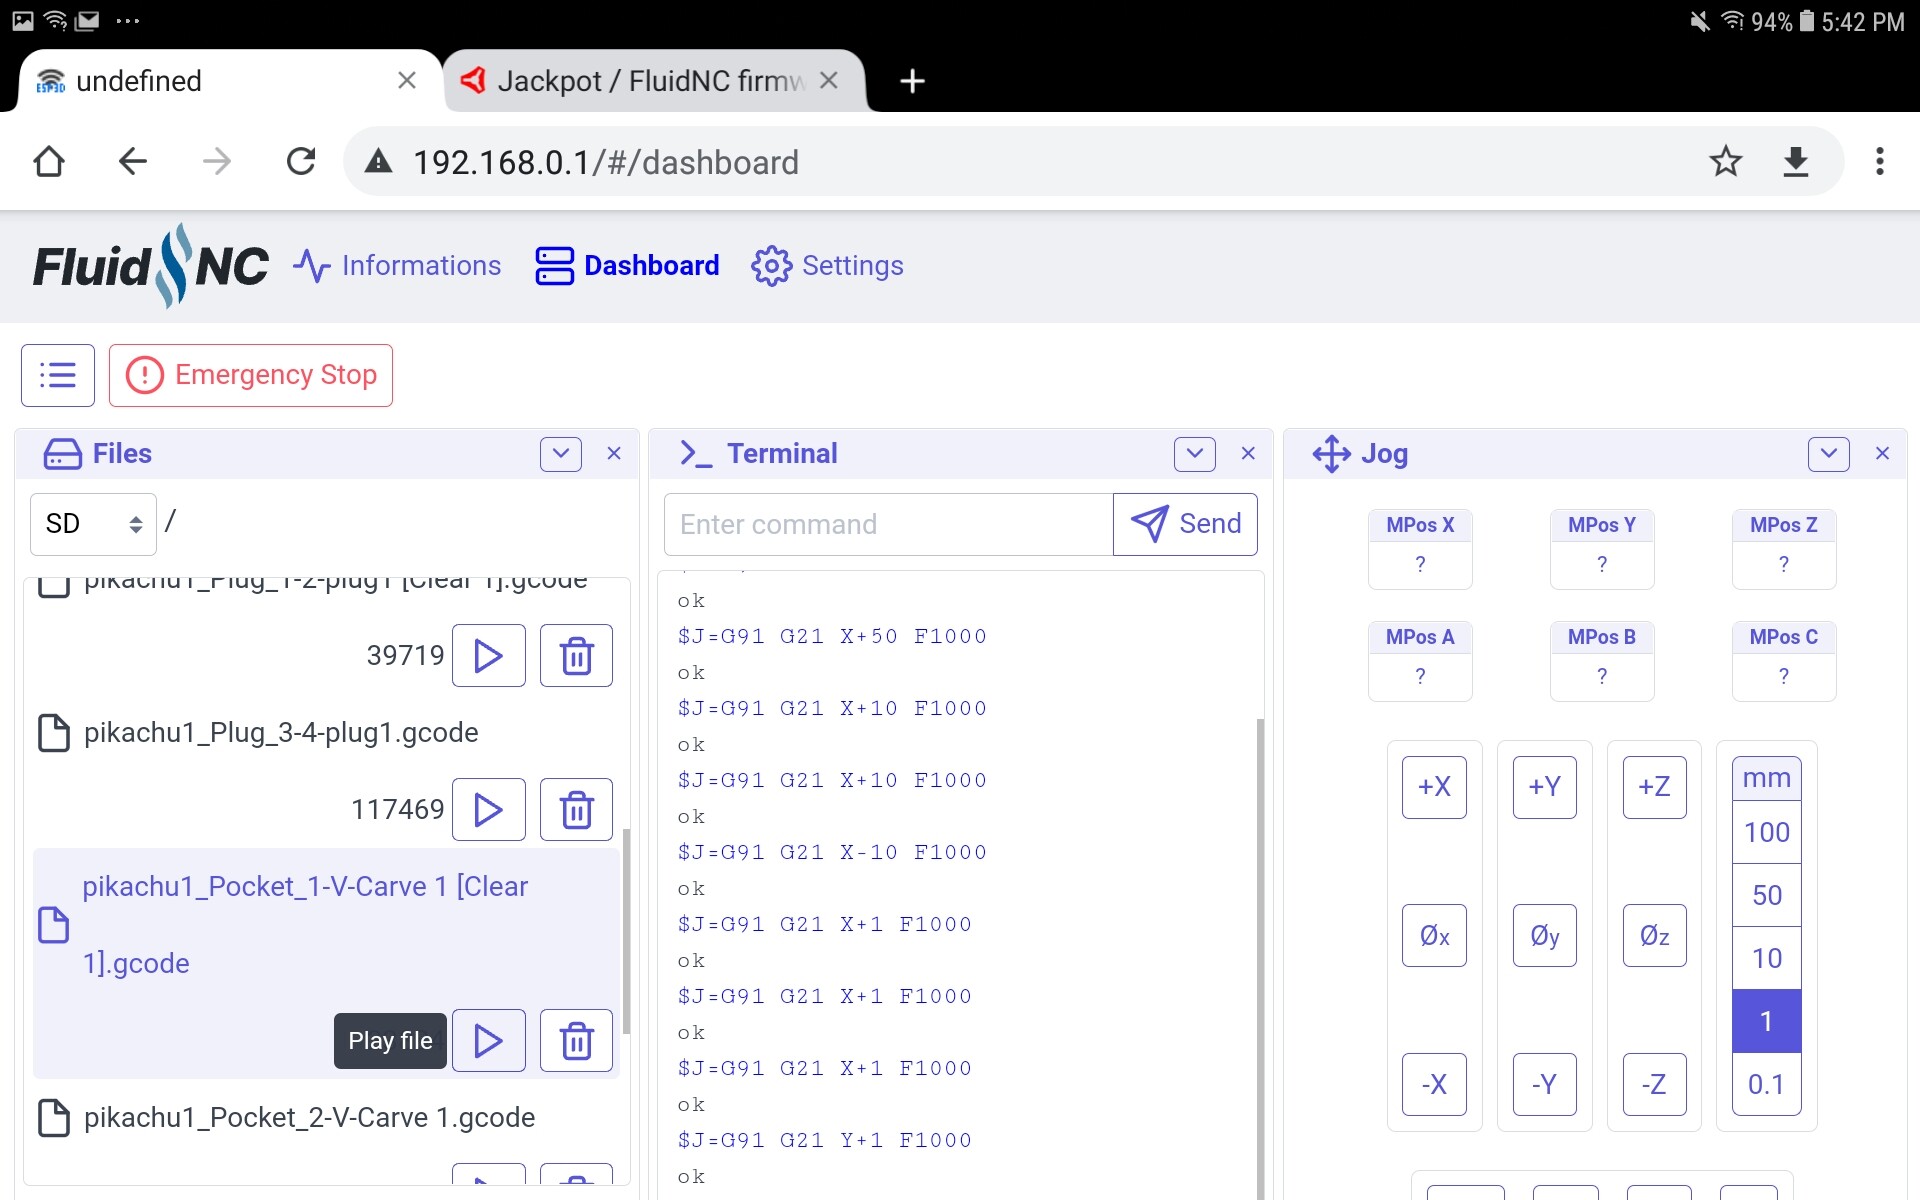Open the Informations page

point(397,266)
